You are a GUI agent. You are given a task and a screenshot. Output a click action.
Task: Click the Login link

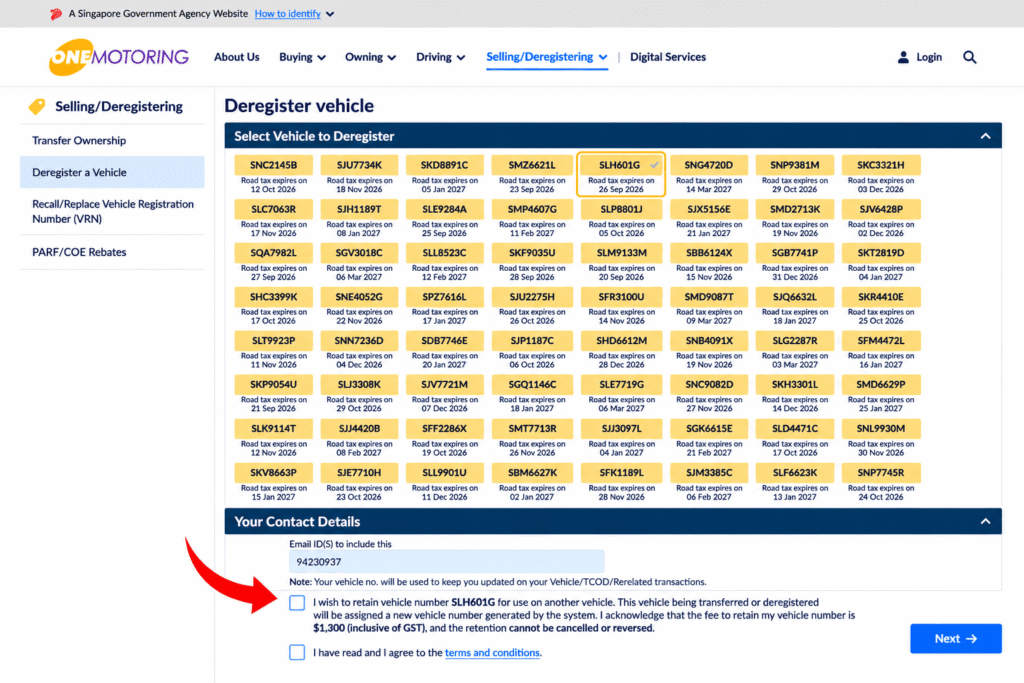[929, 57]
